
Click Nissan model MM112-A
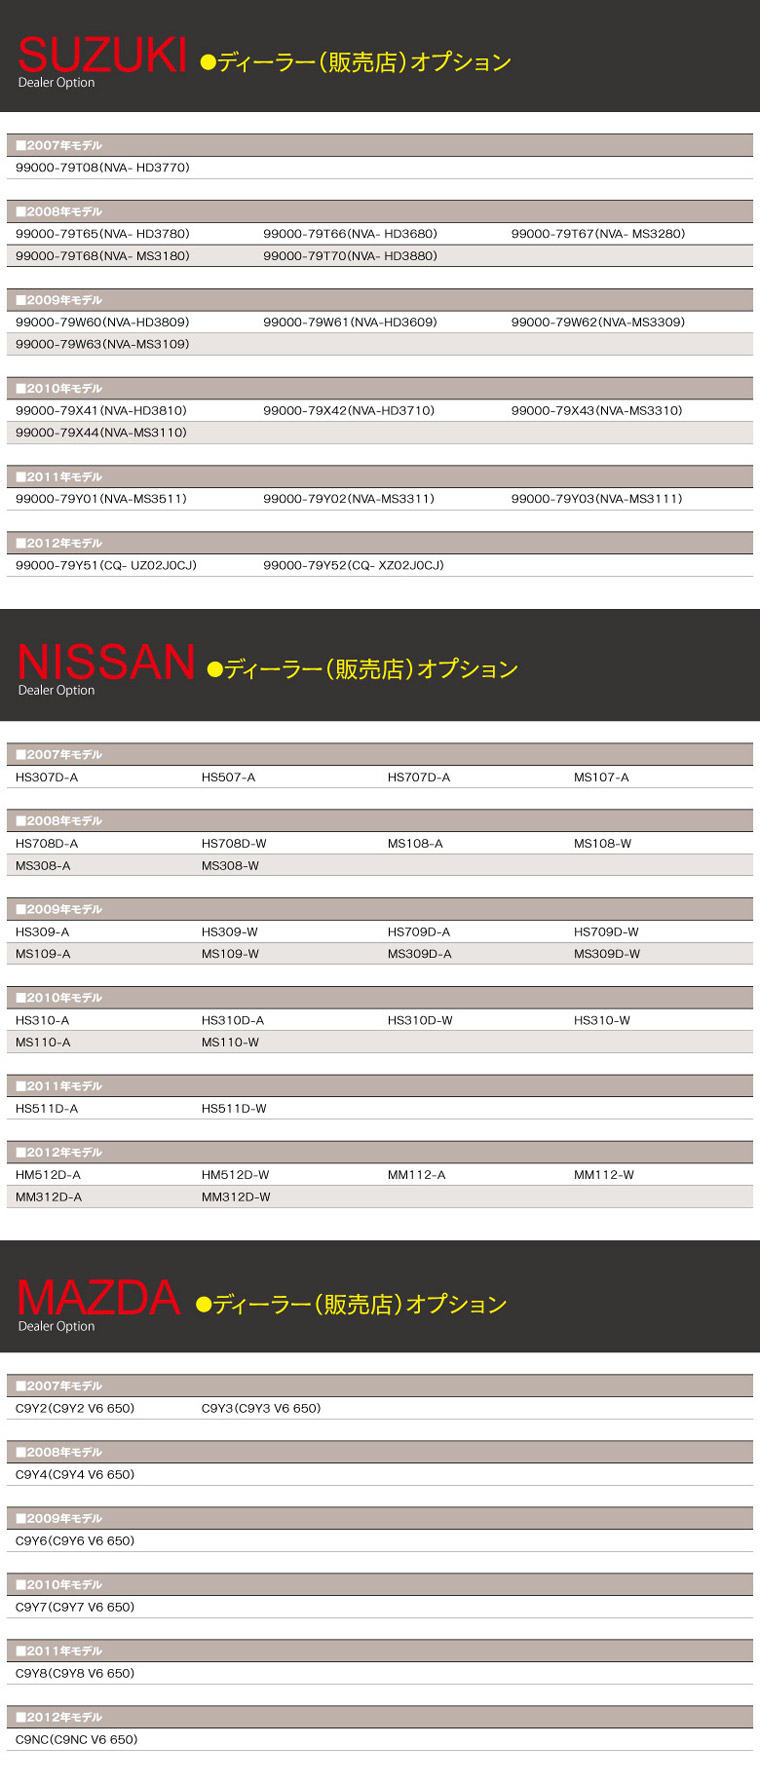416,1175
